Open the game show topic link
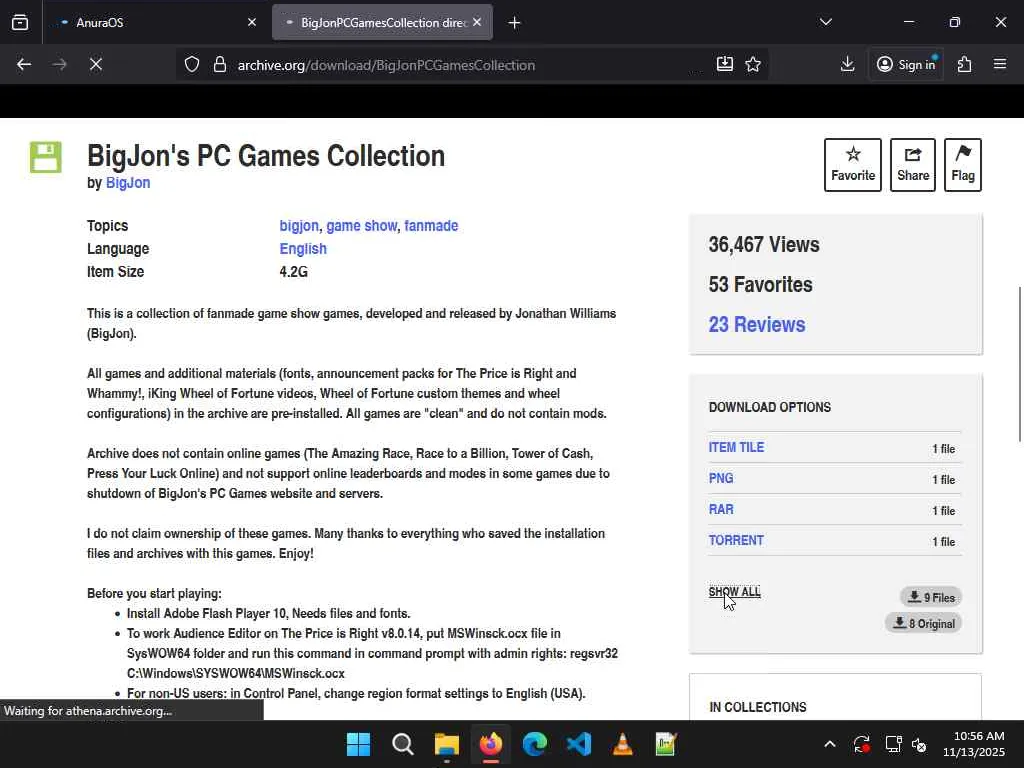The width and height of the screenshot is (1024, 768). (x=362, y=226)
